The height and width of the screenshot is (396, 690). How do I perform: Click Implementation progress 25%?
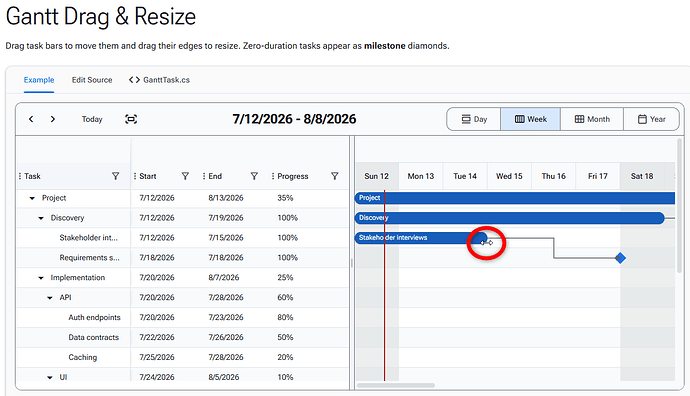coord(285,278)
